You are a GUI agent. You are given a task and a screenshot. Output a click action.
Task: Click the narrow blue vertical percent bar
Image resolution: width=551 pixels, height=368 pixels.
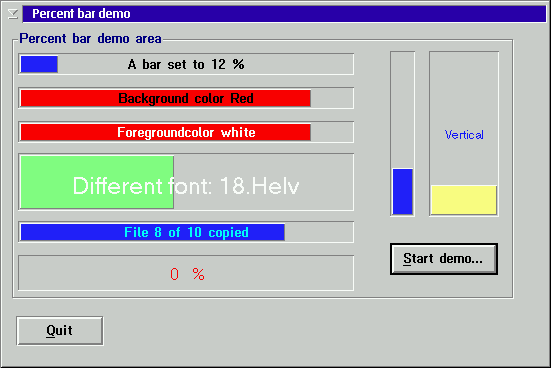pyautogui.click(x=402, y=134)
